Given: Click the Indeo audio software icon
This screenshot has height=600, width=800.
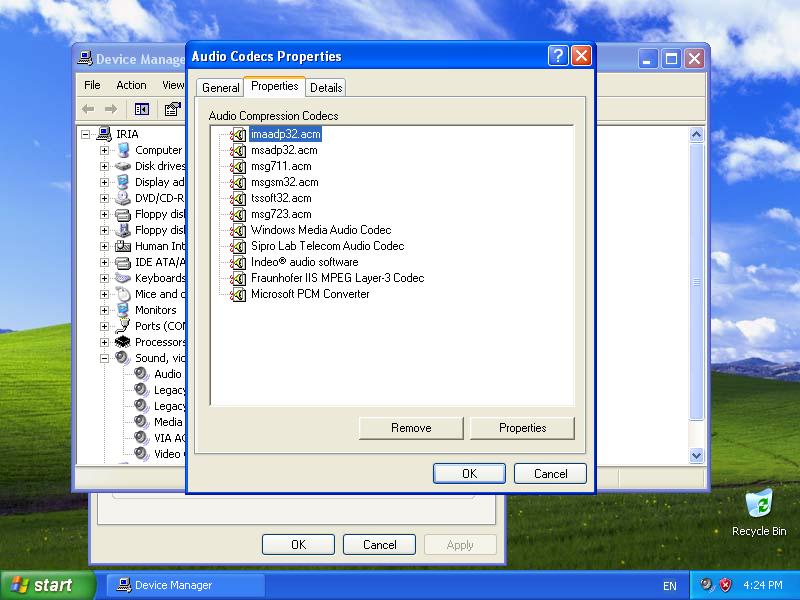Looking at the screenshot, I should pos(238,262).
